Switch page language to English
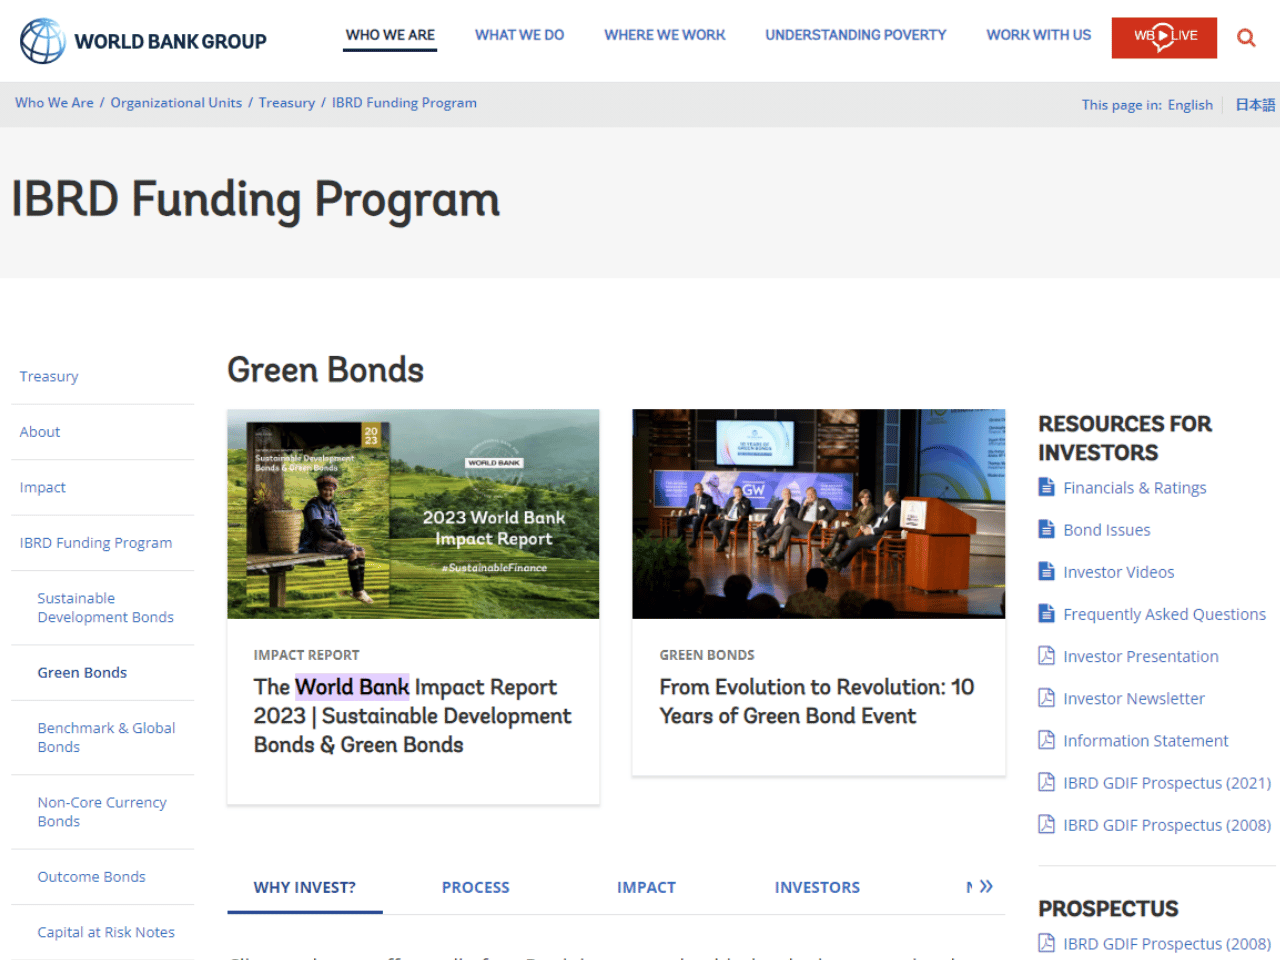This screenshot has width=1280, height=960. click(x=1190, y=105)
